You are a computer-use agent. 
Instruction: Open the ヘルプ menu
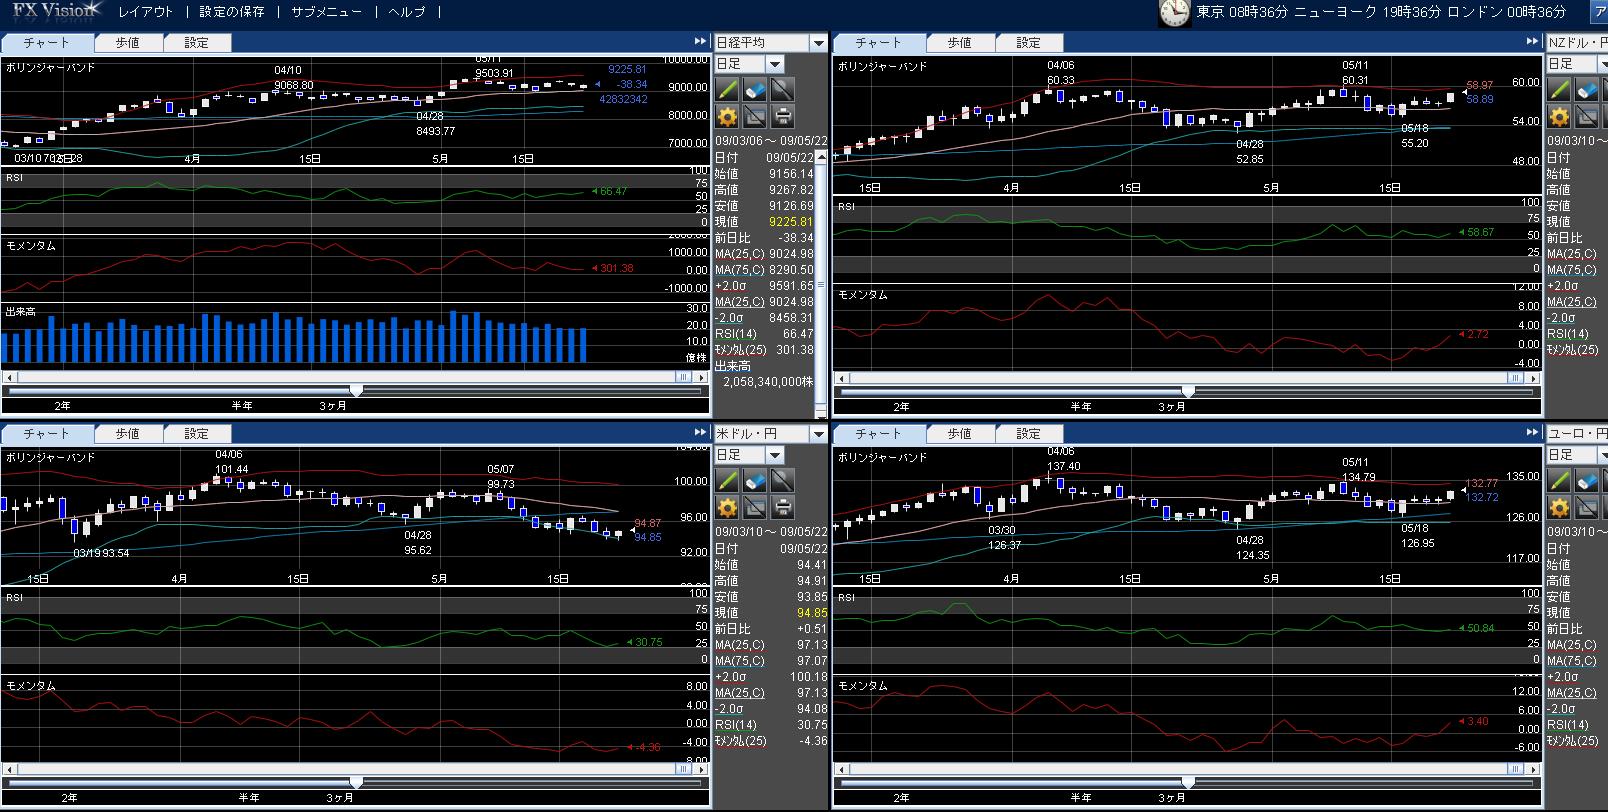tap(406, 12)
